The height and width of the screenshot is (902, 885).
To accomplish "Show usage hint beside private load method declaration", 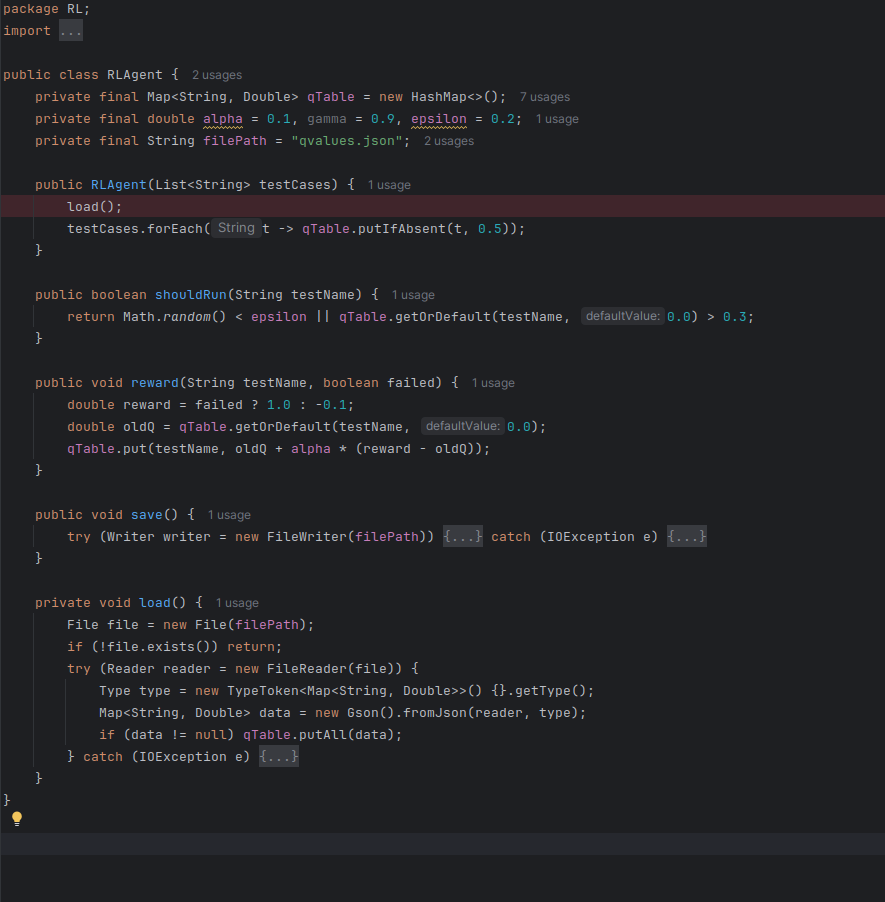I will 237,603.
